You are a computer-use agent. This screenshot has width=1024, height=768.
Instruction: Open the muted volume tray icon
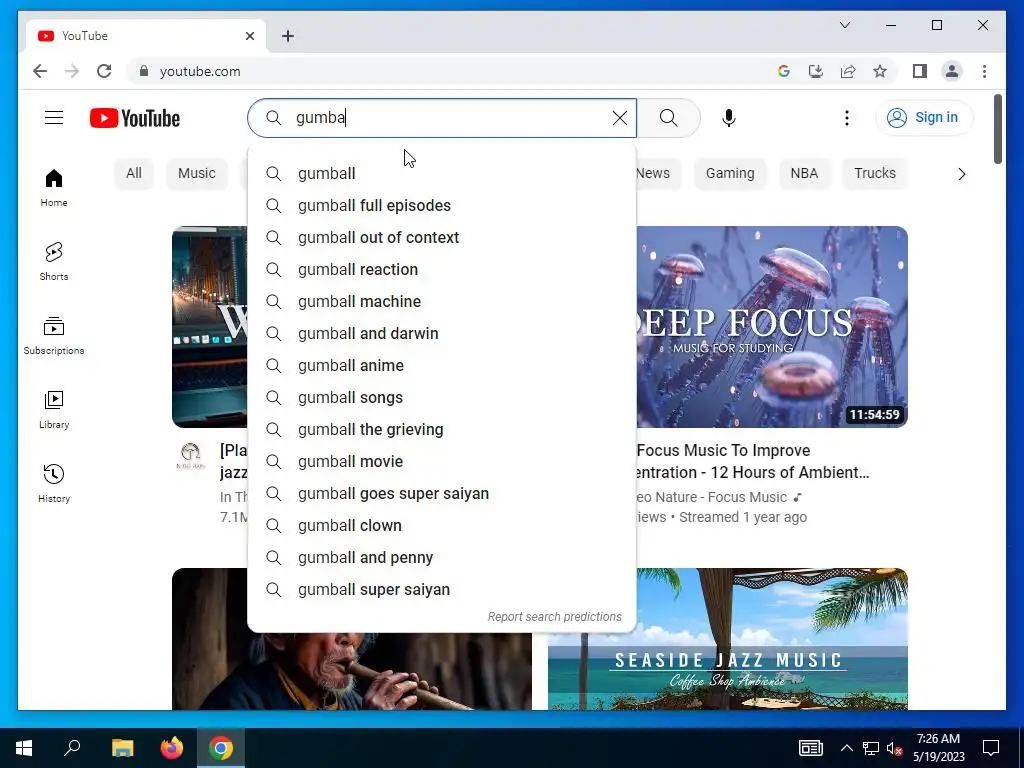[x=894, y=748]
